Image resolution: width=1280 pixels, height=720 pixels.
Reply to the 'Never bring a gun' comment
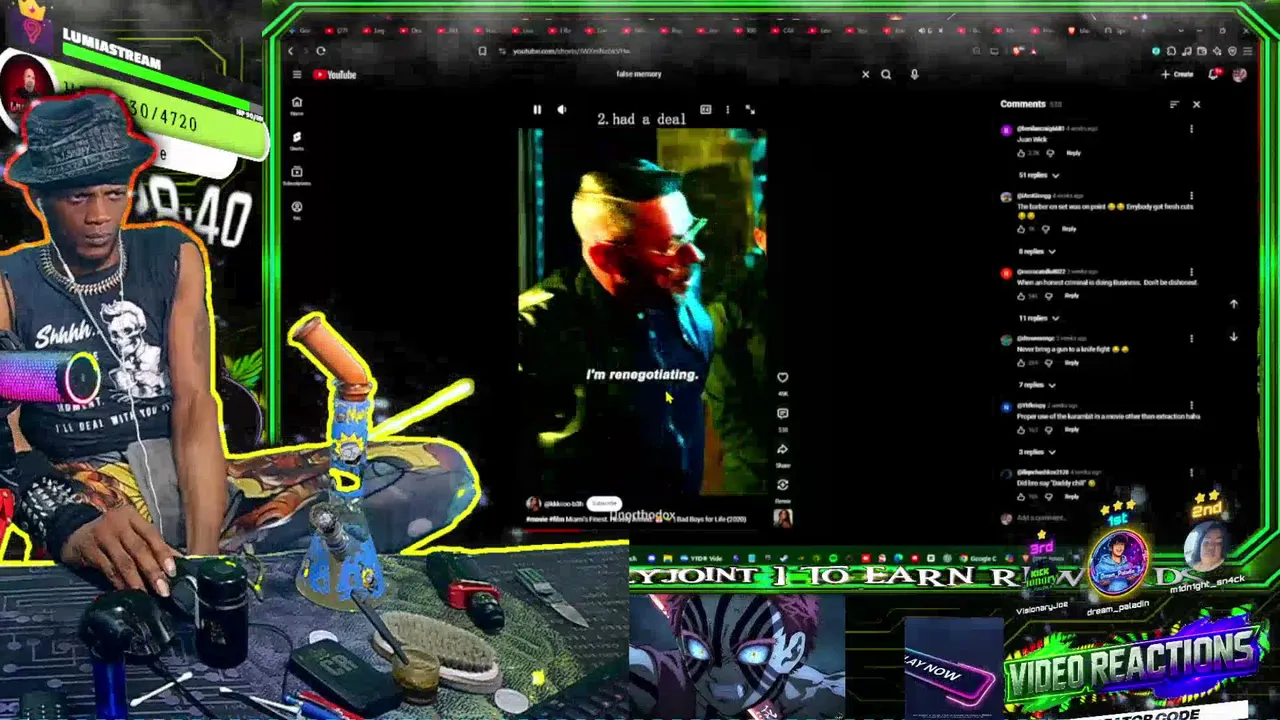click(1072, 363)
